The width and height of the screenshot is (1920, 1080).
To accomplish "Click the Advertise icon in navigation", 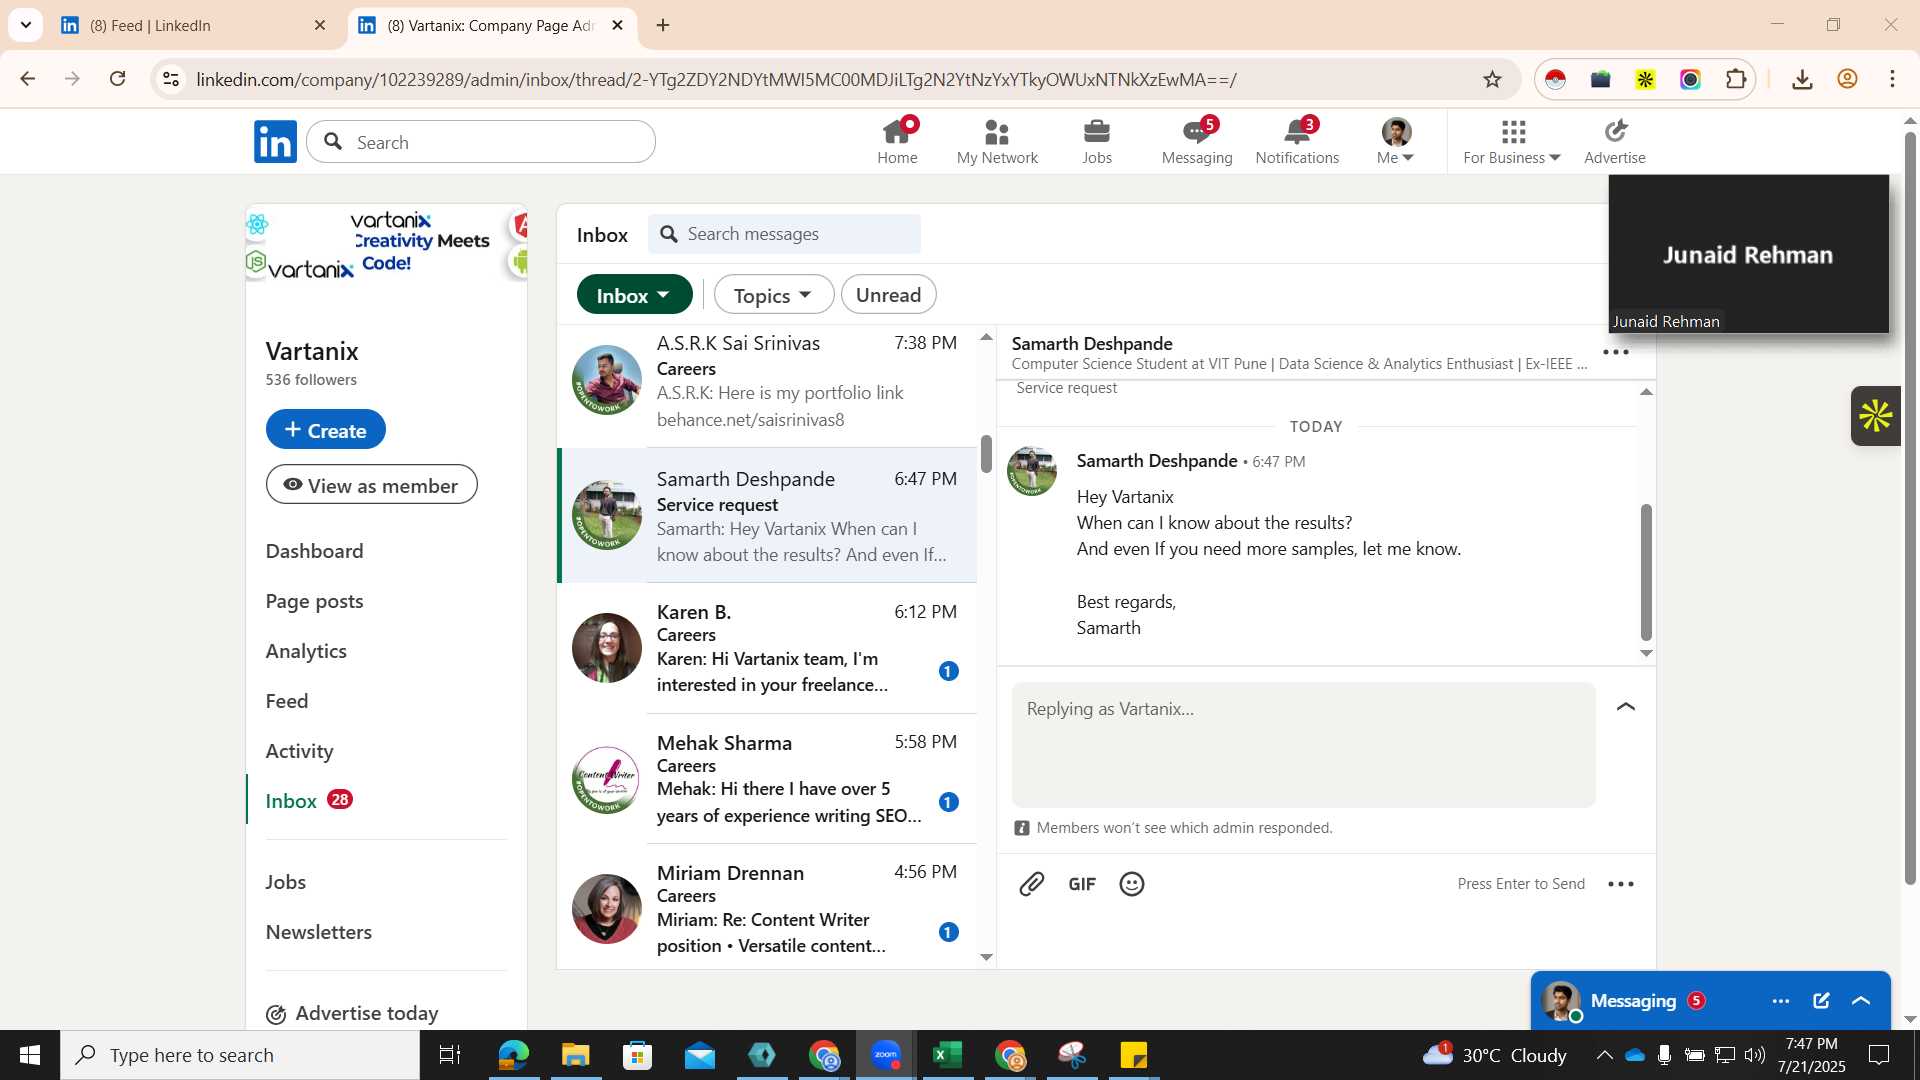I will [1615, 141].
